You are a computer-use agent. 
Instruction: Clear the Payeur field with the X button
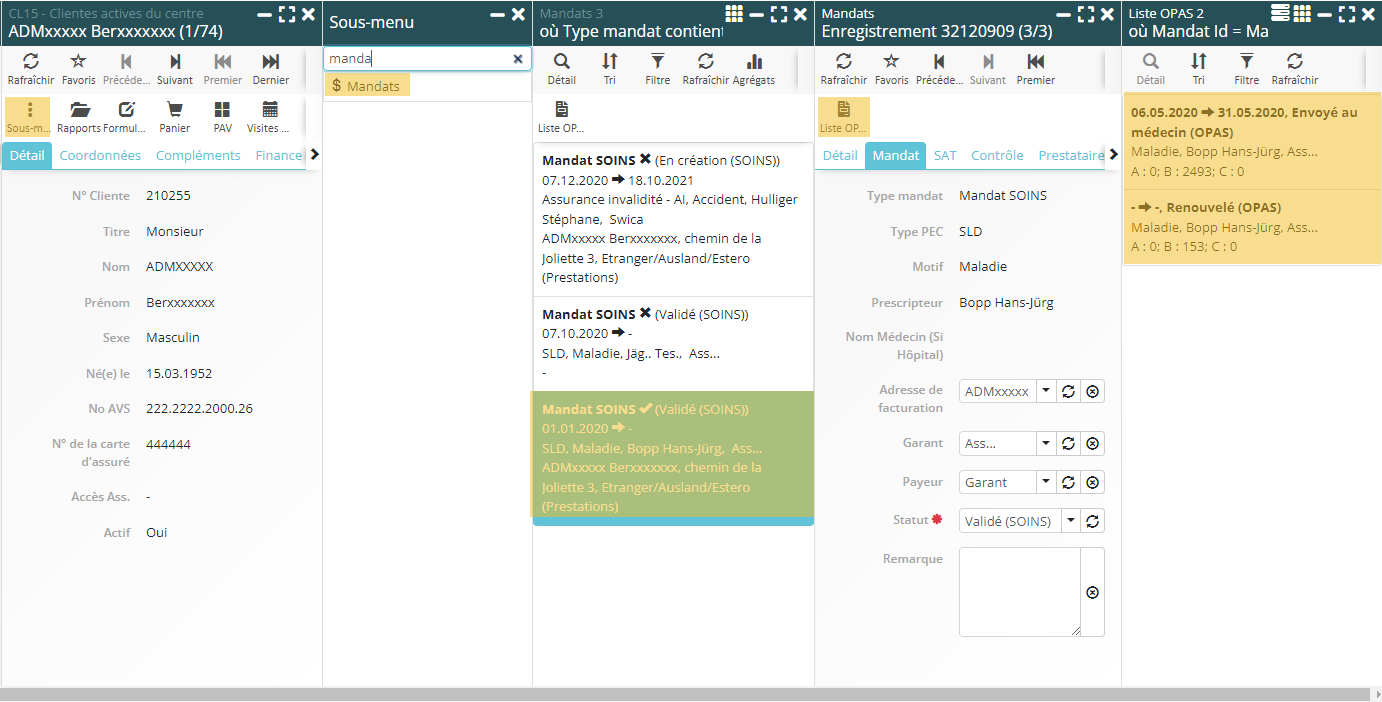[1092, 482]
